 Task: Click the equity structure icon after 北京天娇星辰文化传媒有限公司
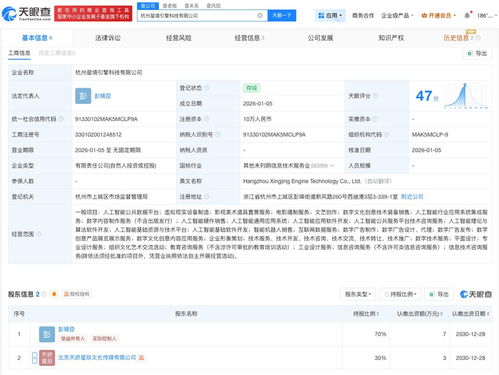pyautogui.click(x=142, y=358)
